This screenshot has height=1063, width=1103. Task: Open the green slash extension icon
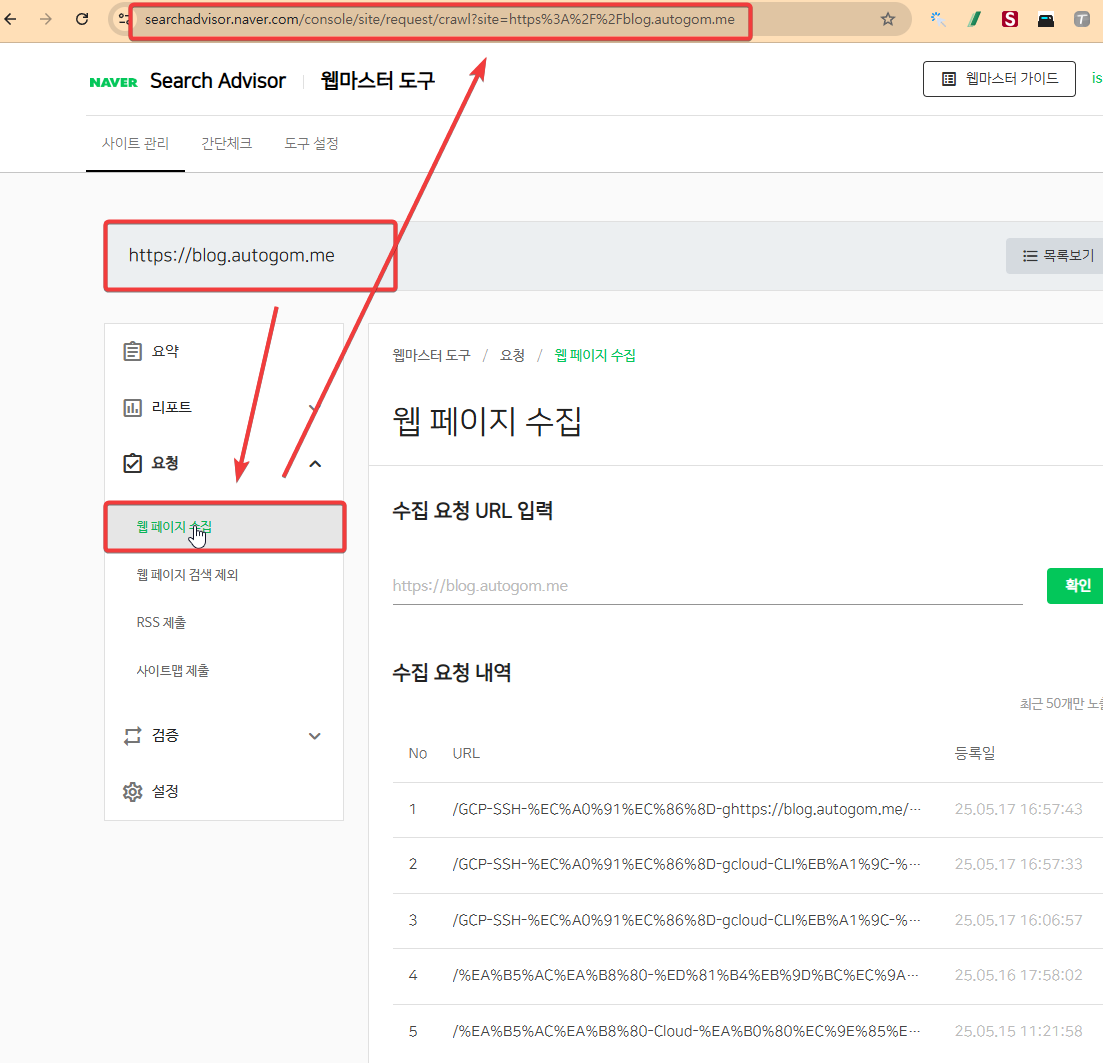[974, 19]
